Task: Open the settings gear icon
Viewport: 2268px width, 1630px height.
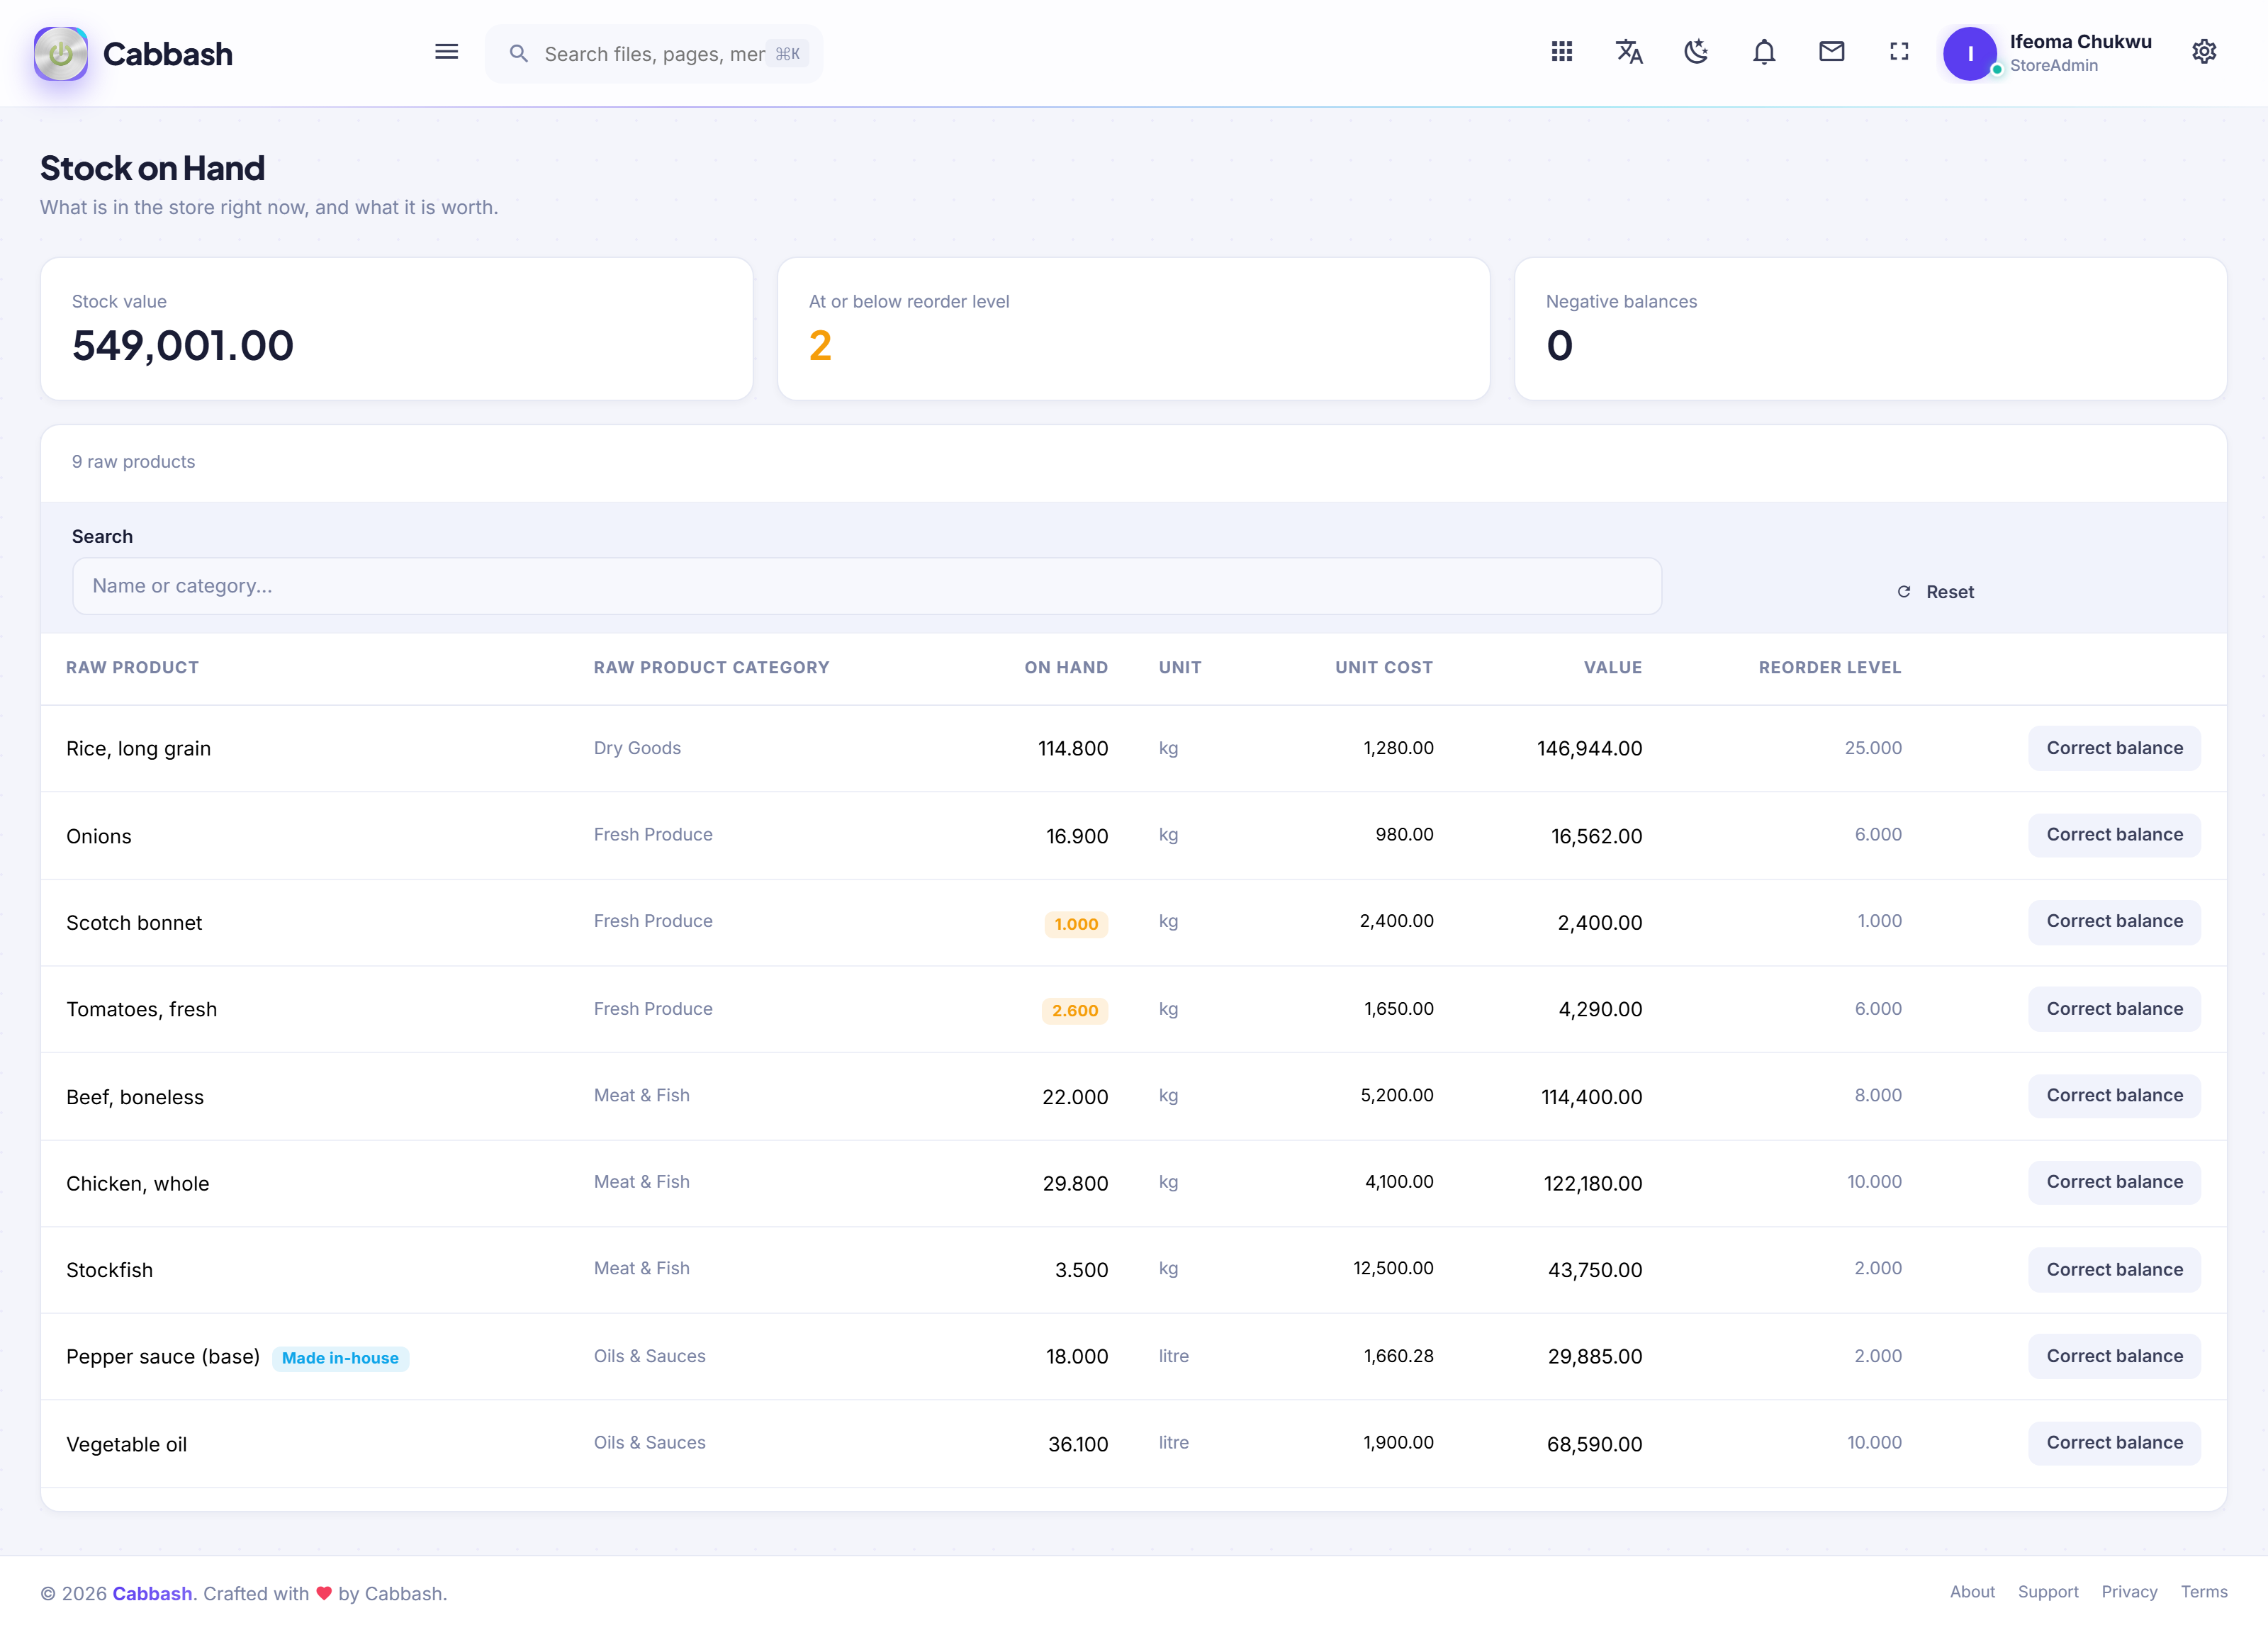Action: (2203, 52)
